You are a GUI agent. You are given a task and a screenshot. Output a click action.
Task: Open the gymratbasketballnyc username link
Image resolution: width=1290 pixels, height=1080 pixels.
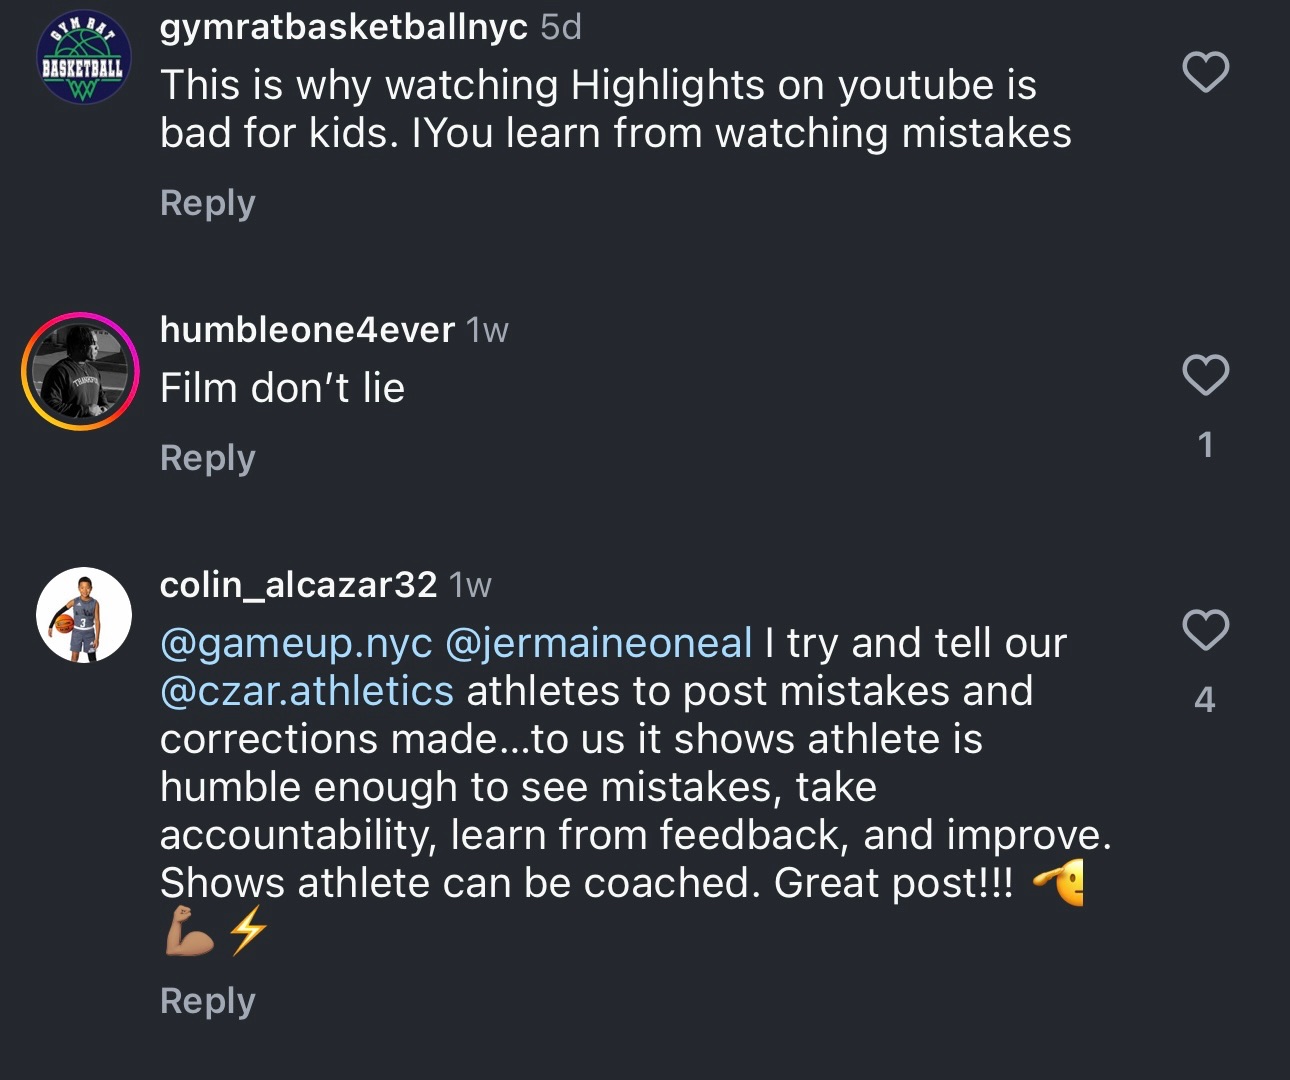343,27
